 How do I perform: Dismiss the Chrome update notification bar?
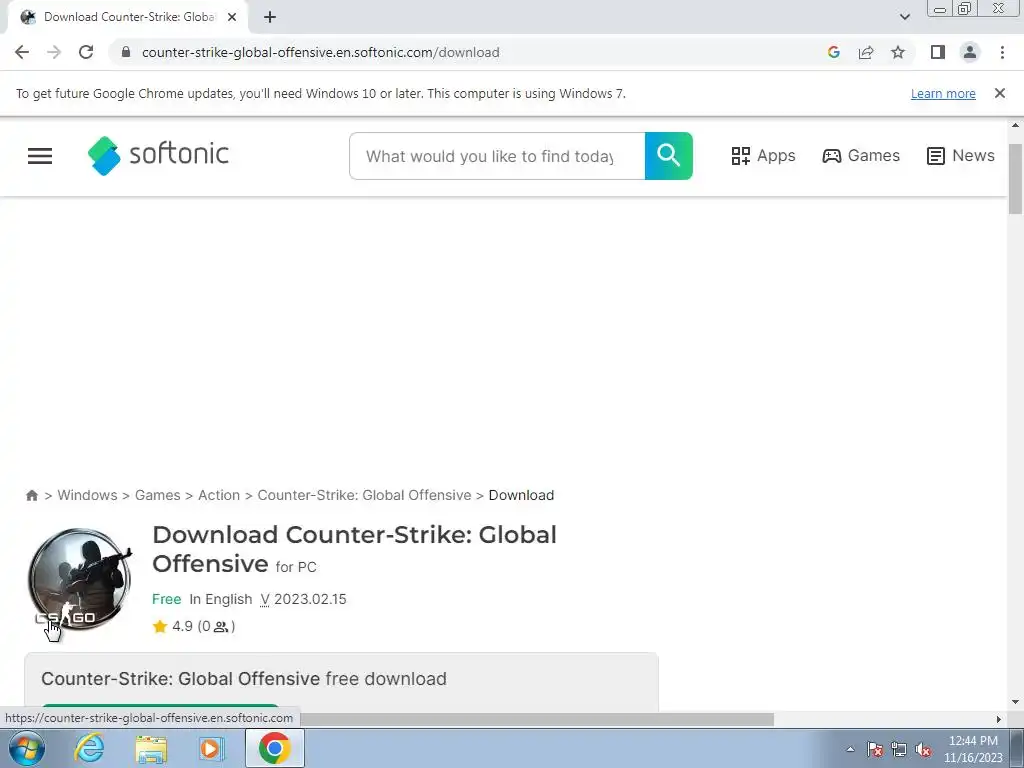(x=999, y=93)
